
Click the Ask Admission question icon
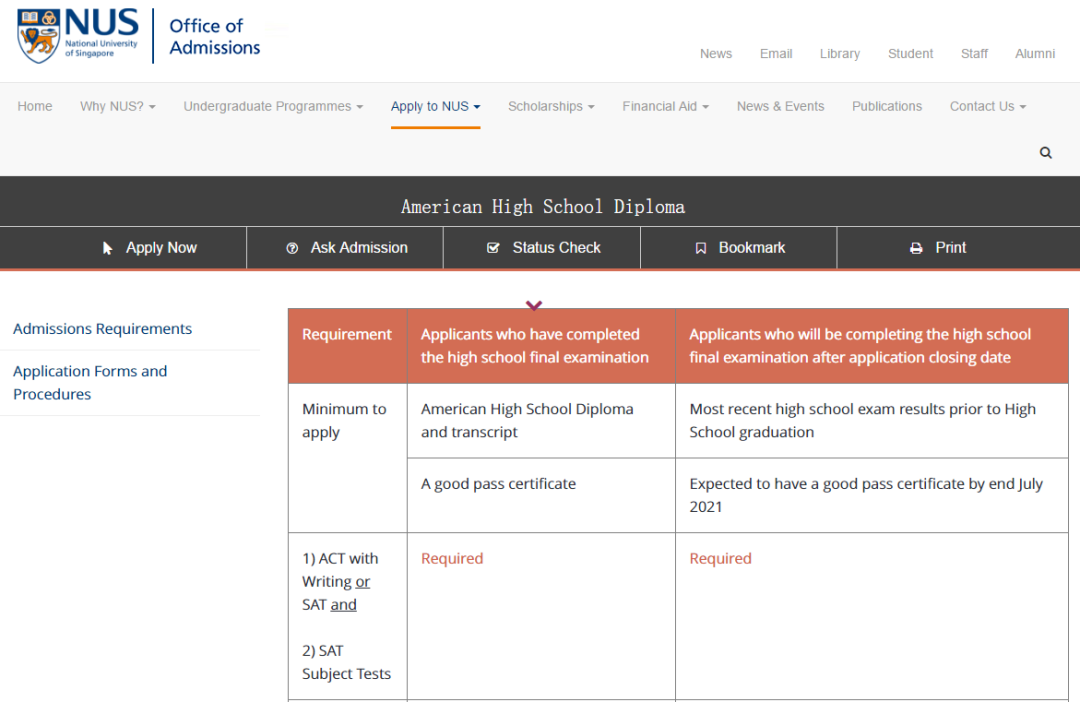[292, 248]
